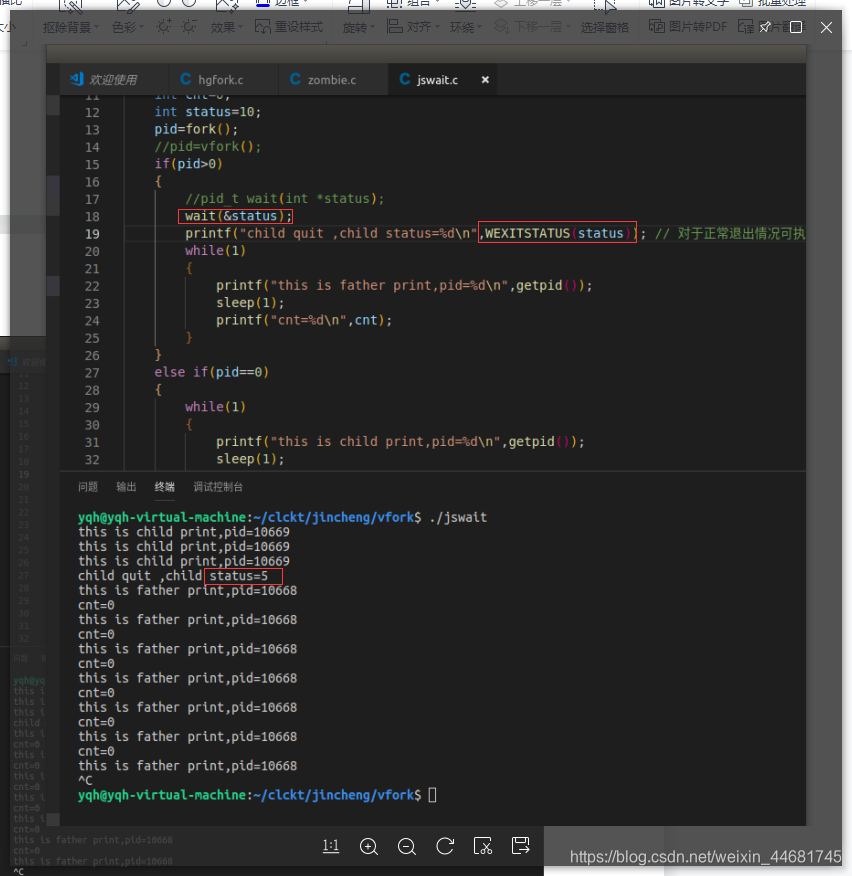This screenshot has width=852, height=876.
Task: Click the else if(pid==0) line
Action: pos(211,372)
